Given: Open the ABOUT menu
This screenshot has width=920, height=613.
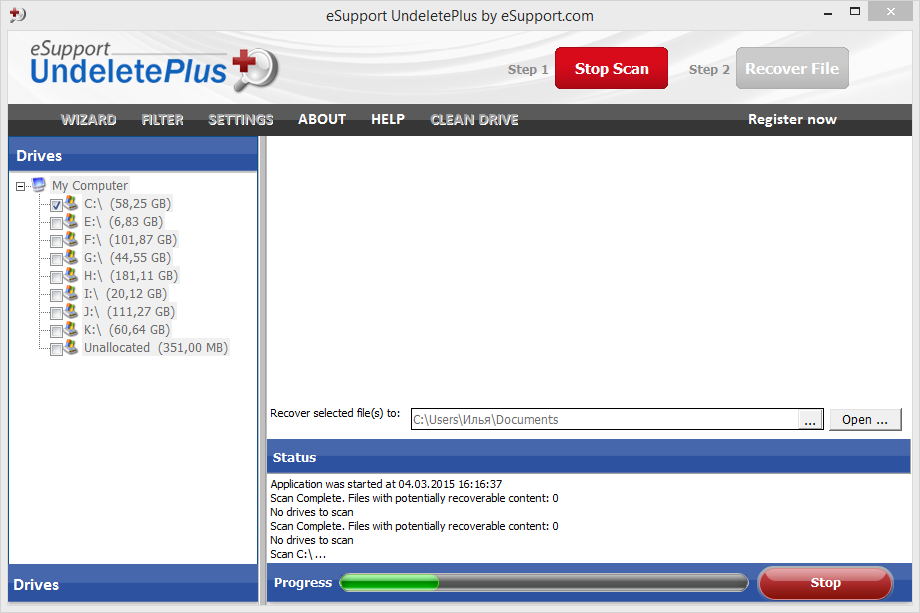Looking at the screenshot, I should [x=322, y=120].
